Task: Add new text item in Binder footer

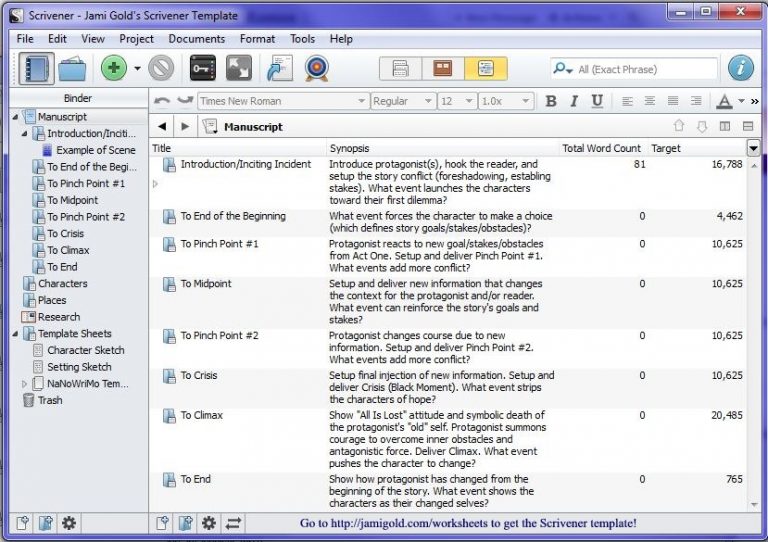Action: click(22, 523)
